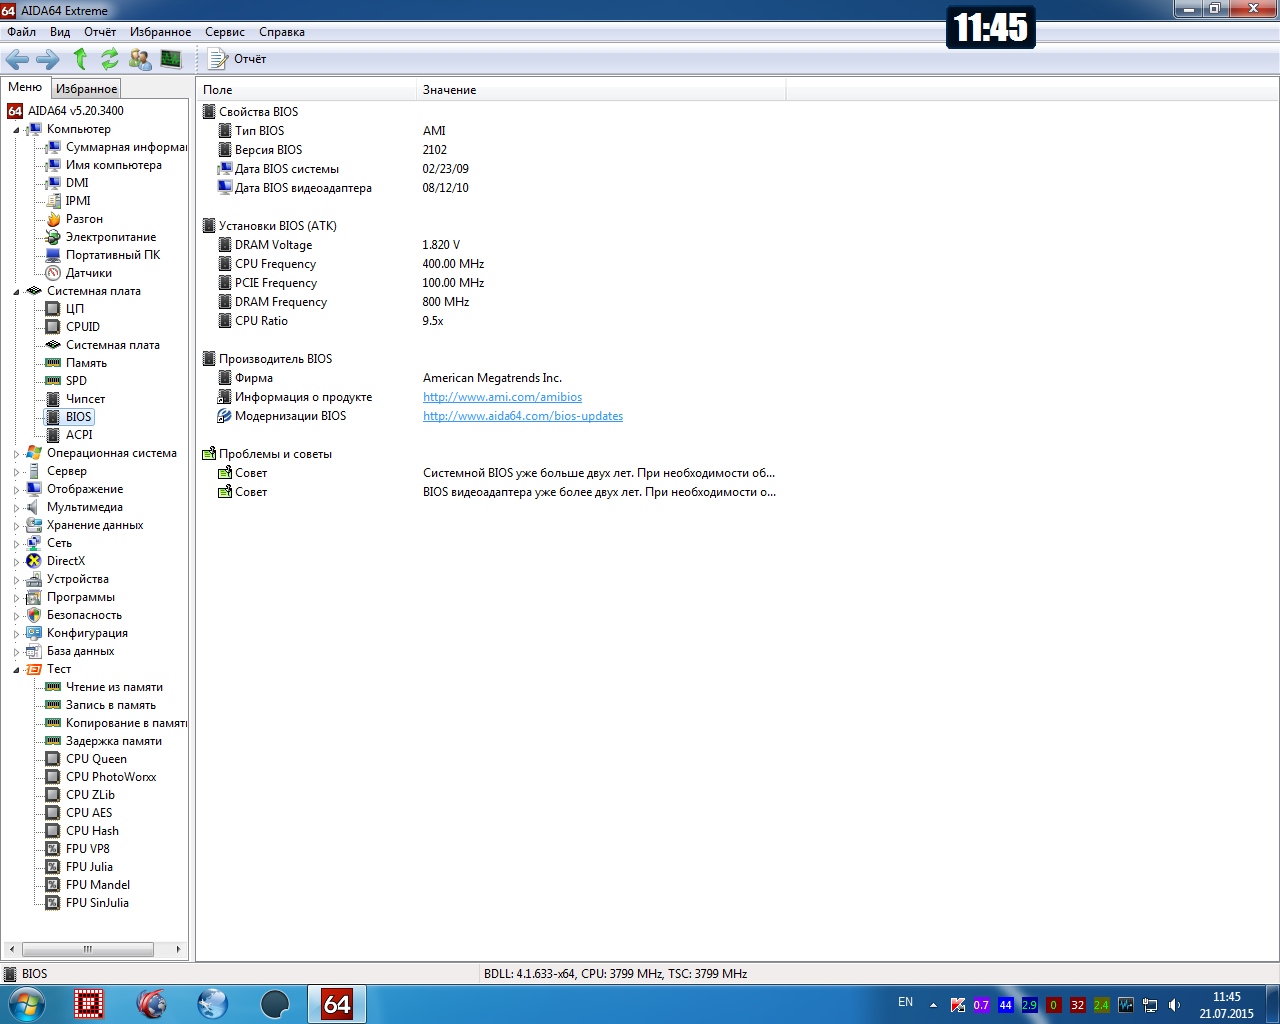Click the Значение column header
The width and height of the screenshot is (1280, 1024).
point(601,90)
